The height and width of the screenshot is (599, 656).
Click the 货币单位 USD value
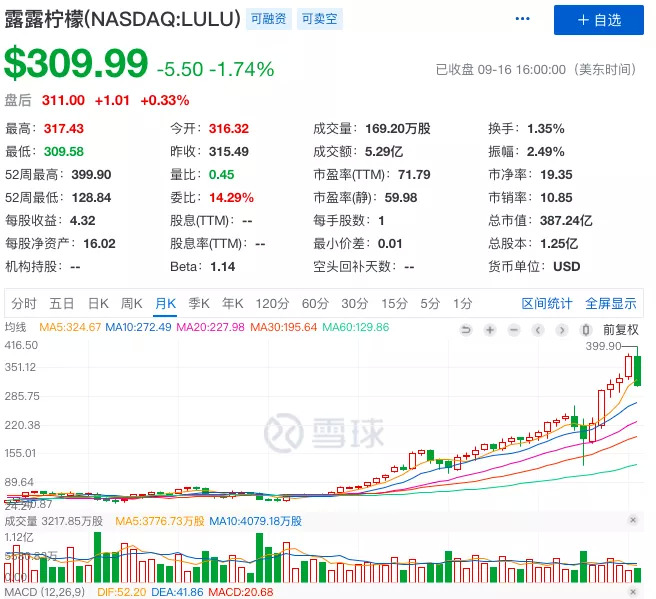(x=566, y=266)
